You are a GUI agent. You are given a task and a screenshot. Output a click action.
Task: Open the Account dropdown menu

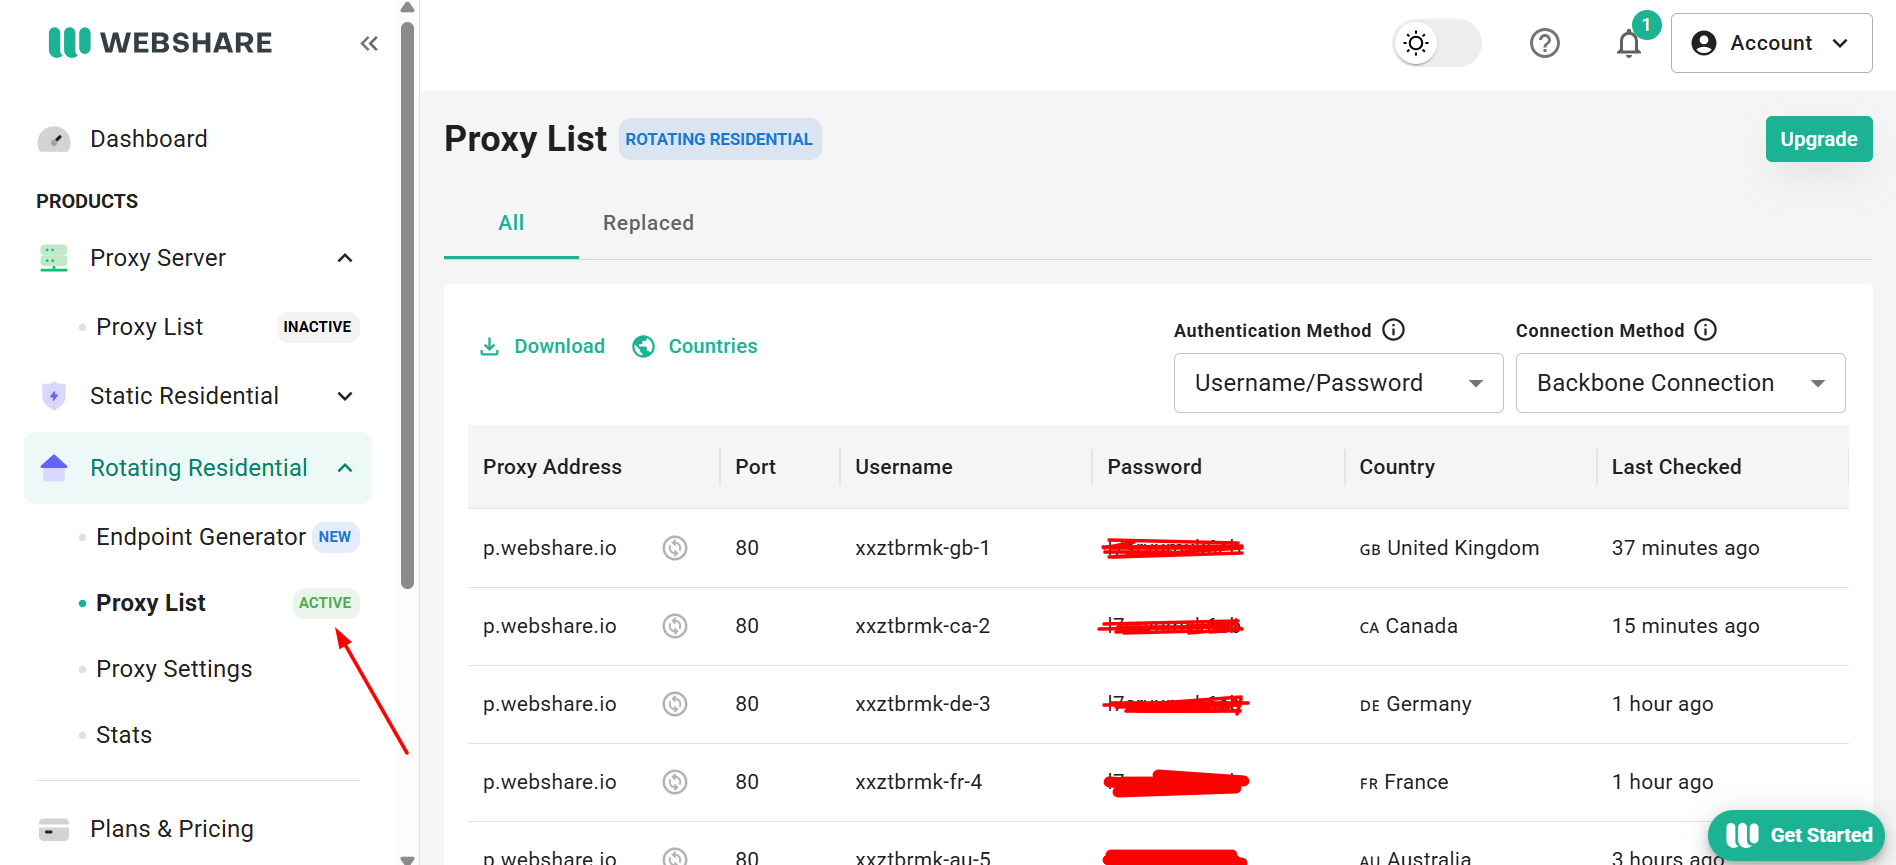1771,43
